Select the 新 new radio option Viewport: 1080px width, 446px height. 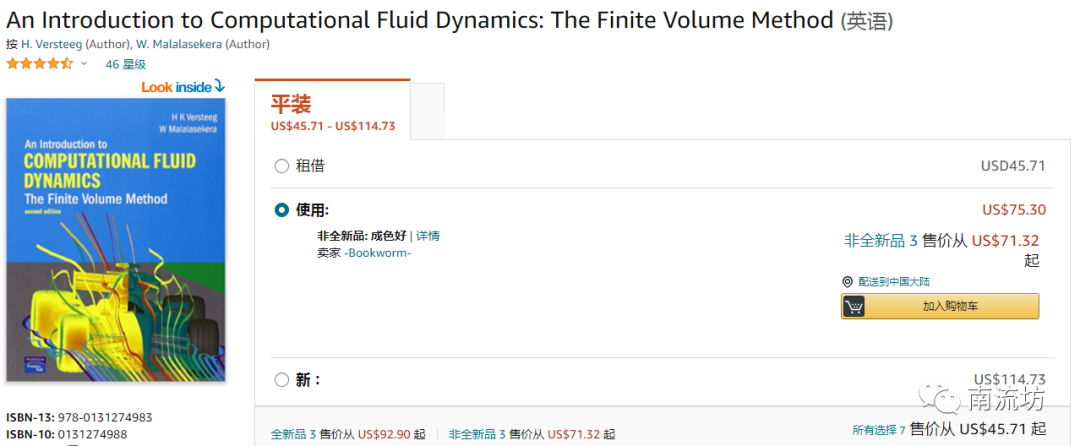(x=281, y=380)
